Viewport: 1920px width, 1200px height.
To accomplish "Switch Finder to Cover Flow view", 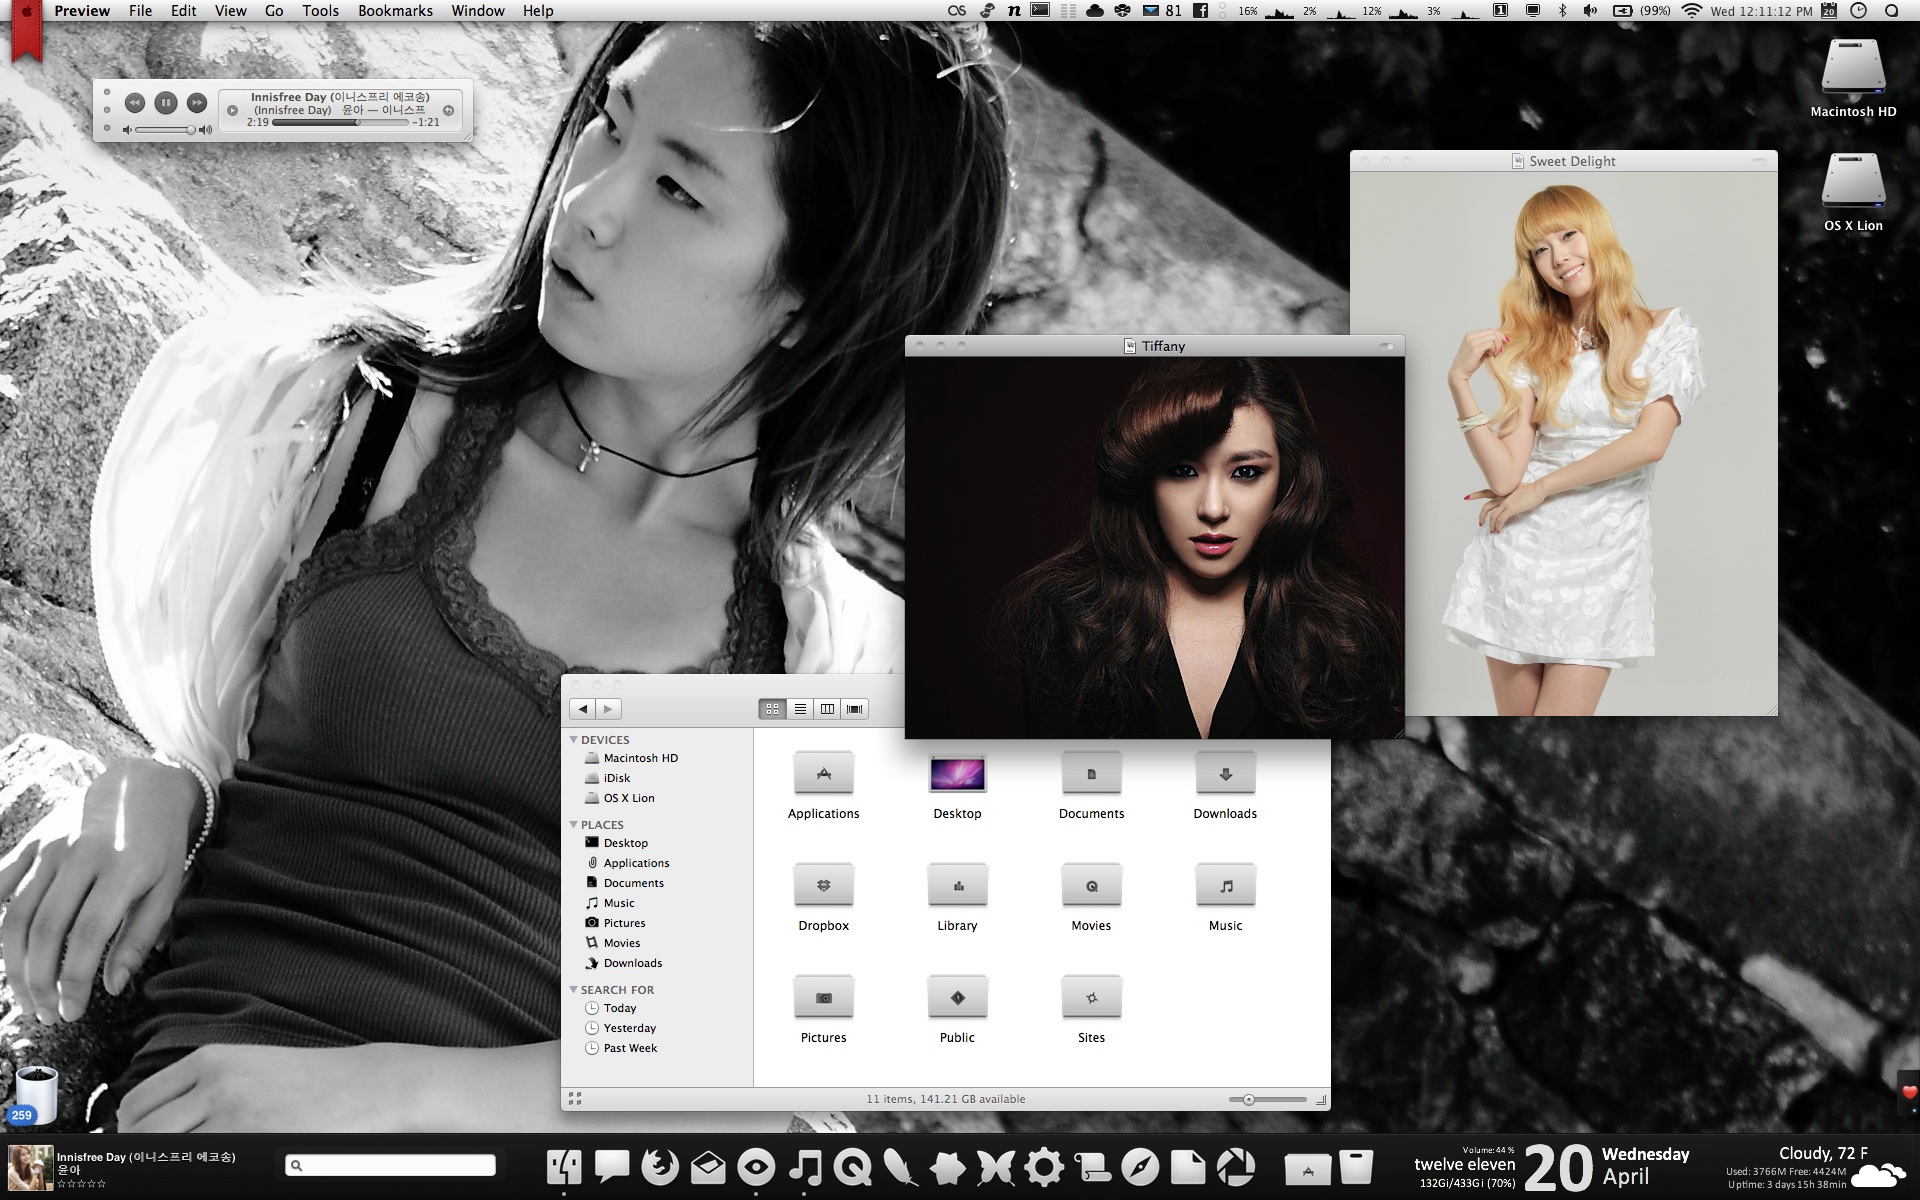I will tap(854, 709).
